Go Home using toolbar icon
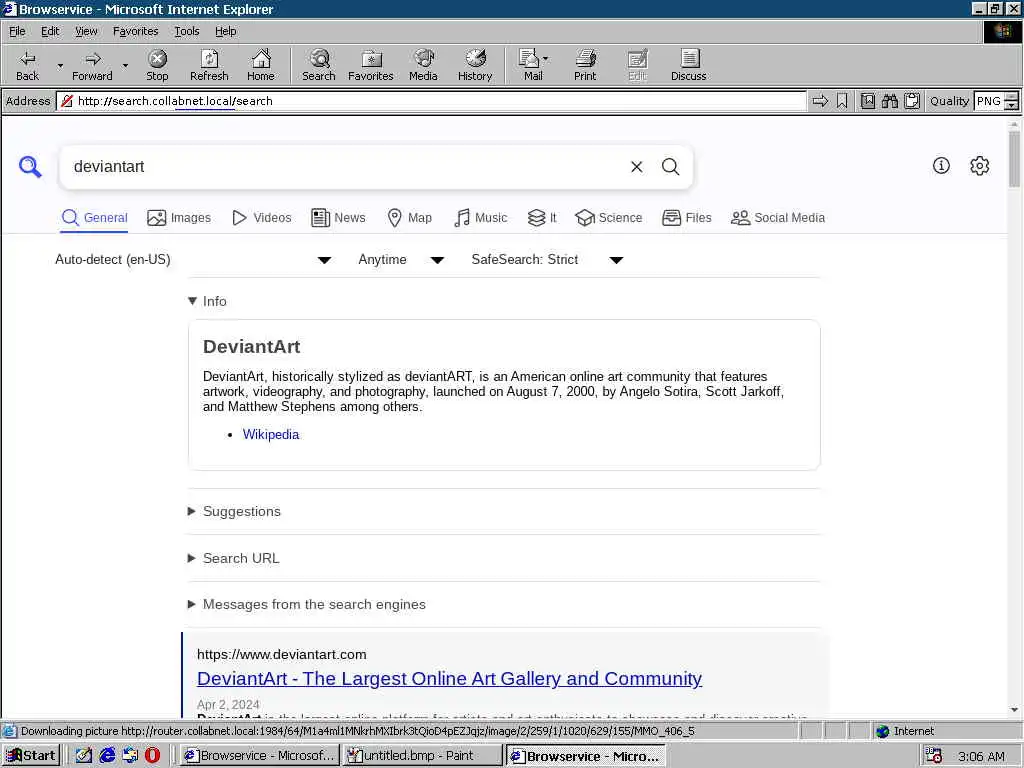The image size is (1024, 768). tap(261, 65)
